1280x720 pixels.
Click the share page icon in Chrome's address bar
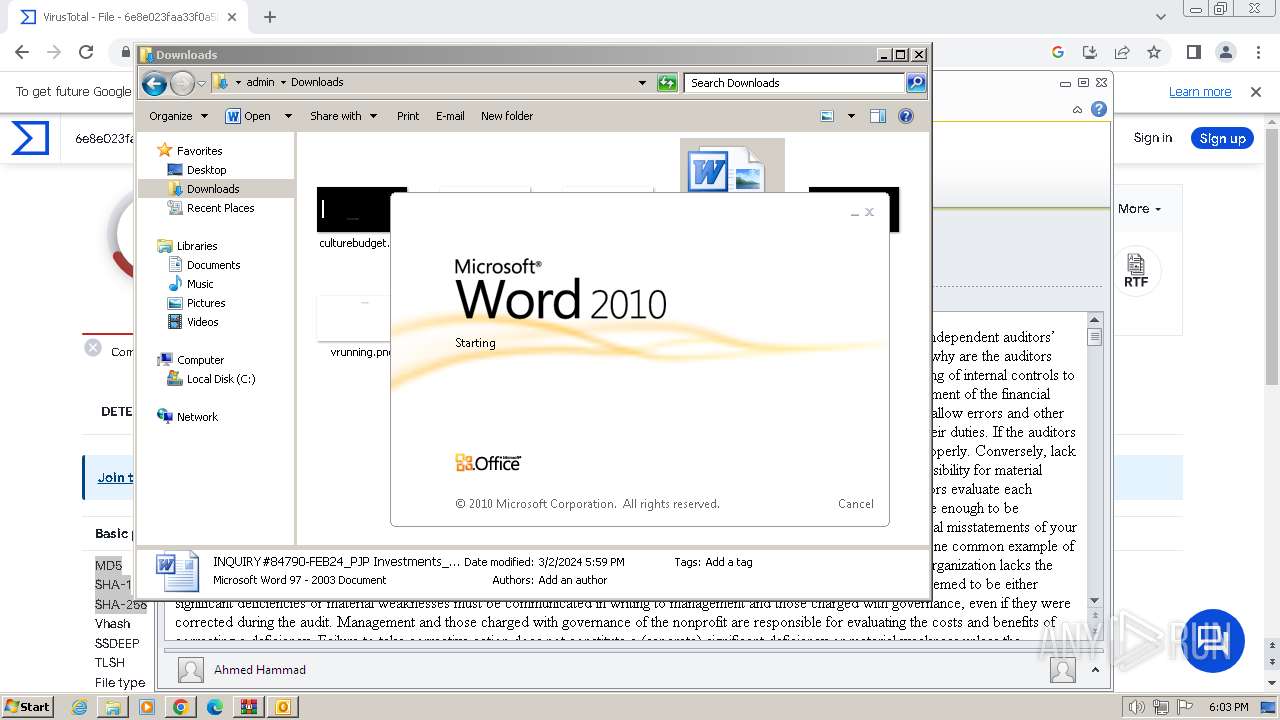[x=1122, y=52]
